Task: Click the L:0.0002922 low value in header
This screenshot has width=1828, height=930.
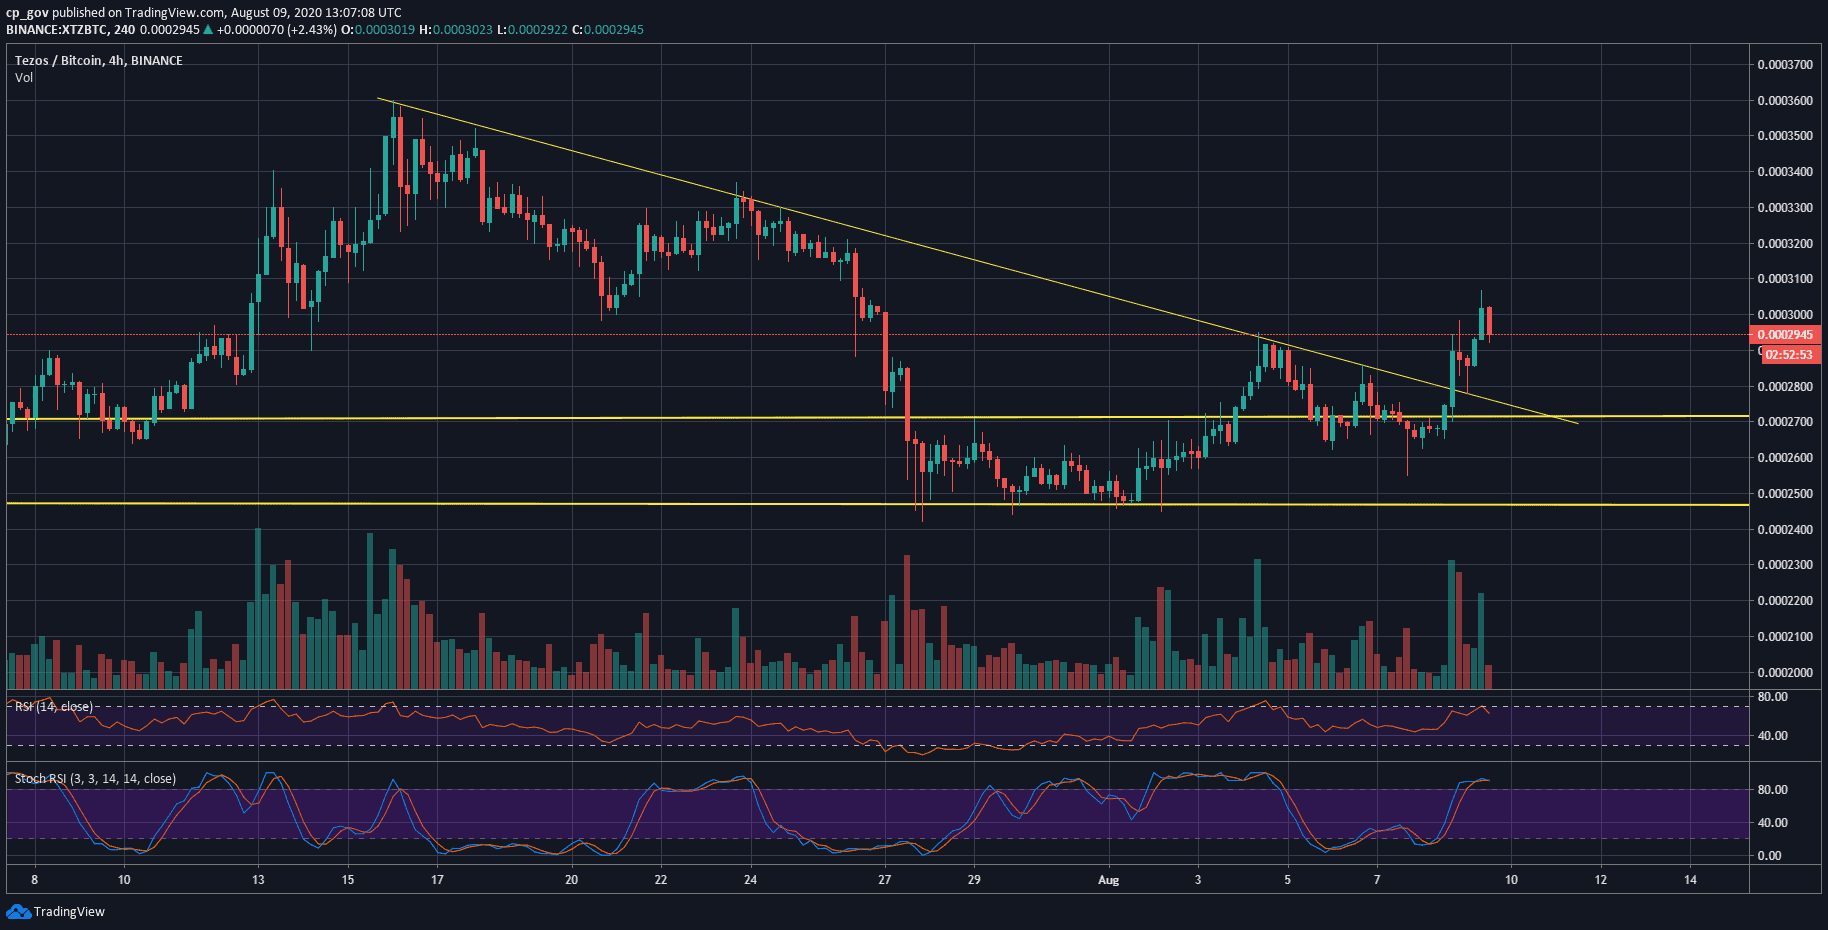Action: click(531, 29)
